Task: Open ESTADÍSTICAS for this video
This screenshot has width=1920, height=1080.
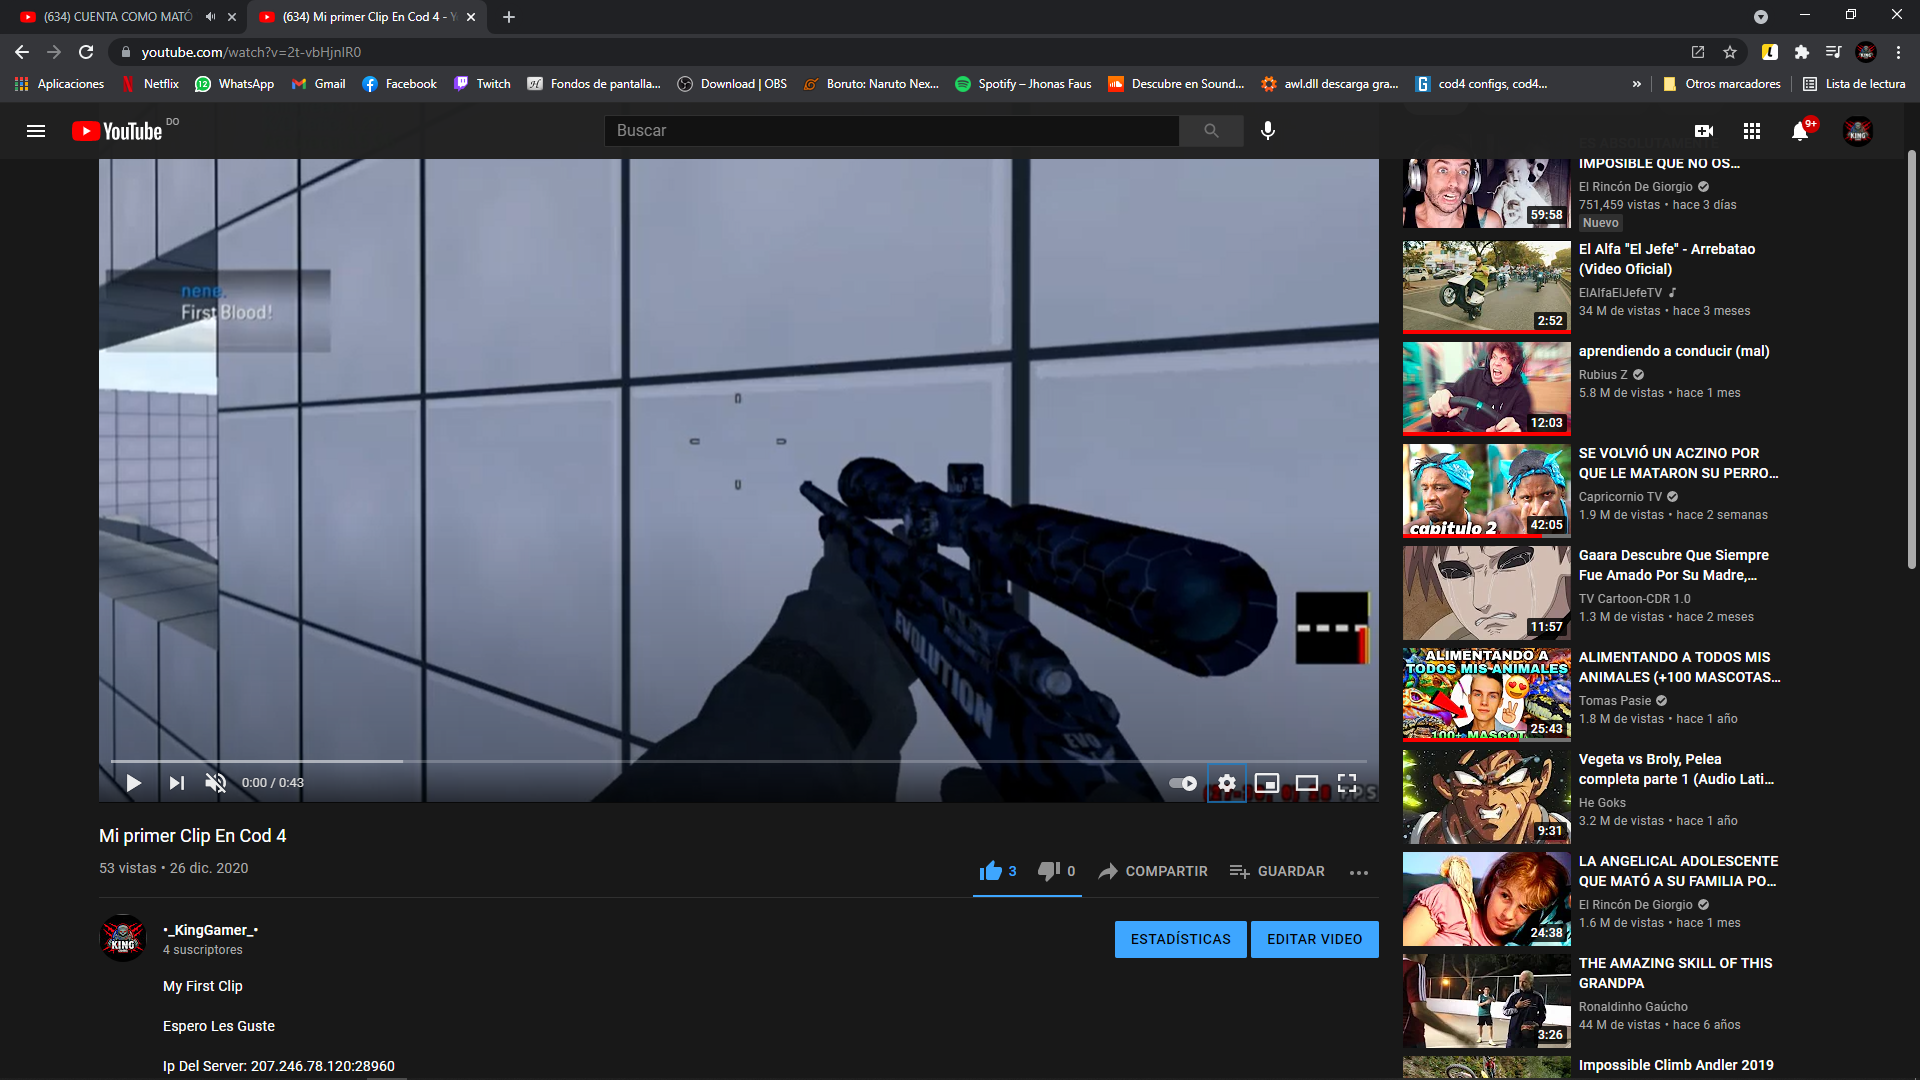Action: [x=1180, y=939]
